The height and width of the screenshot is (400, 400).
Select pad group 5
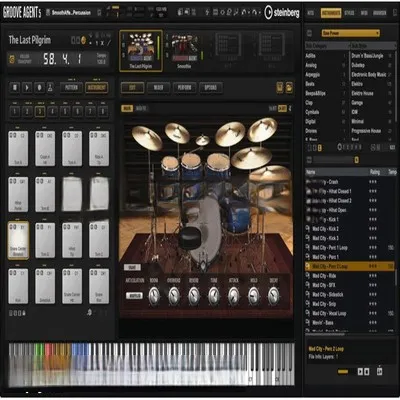65,111
